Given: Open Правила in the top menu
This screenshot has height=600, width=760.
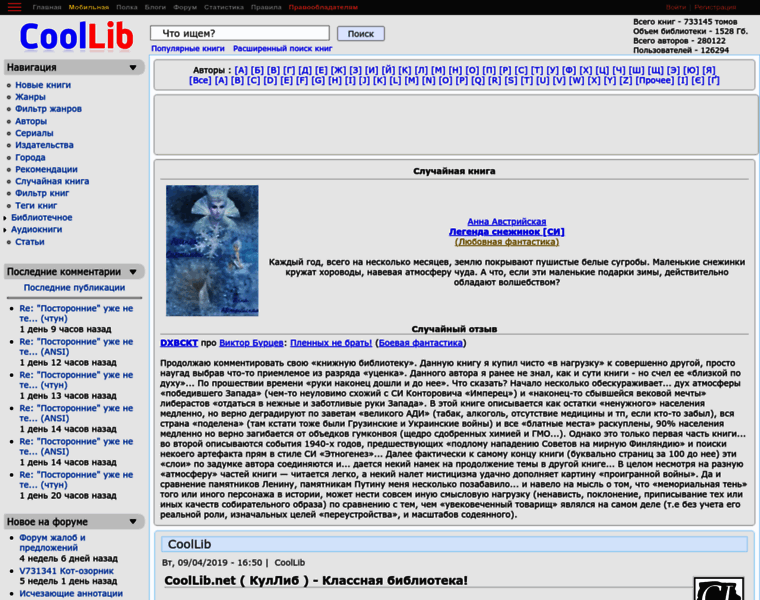Looking at the screenshot, I should click(x=266, y=7).
